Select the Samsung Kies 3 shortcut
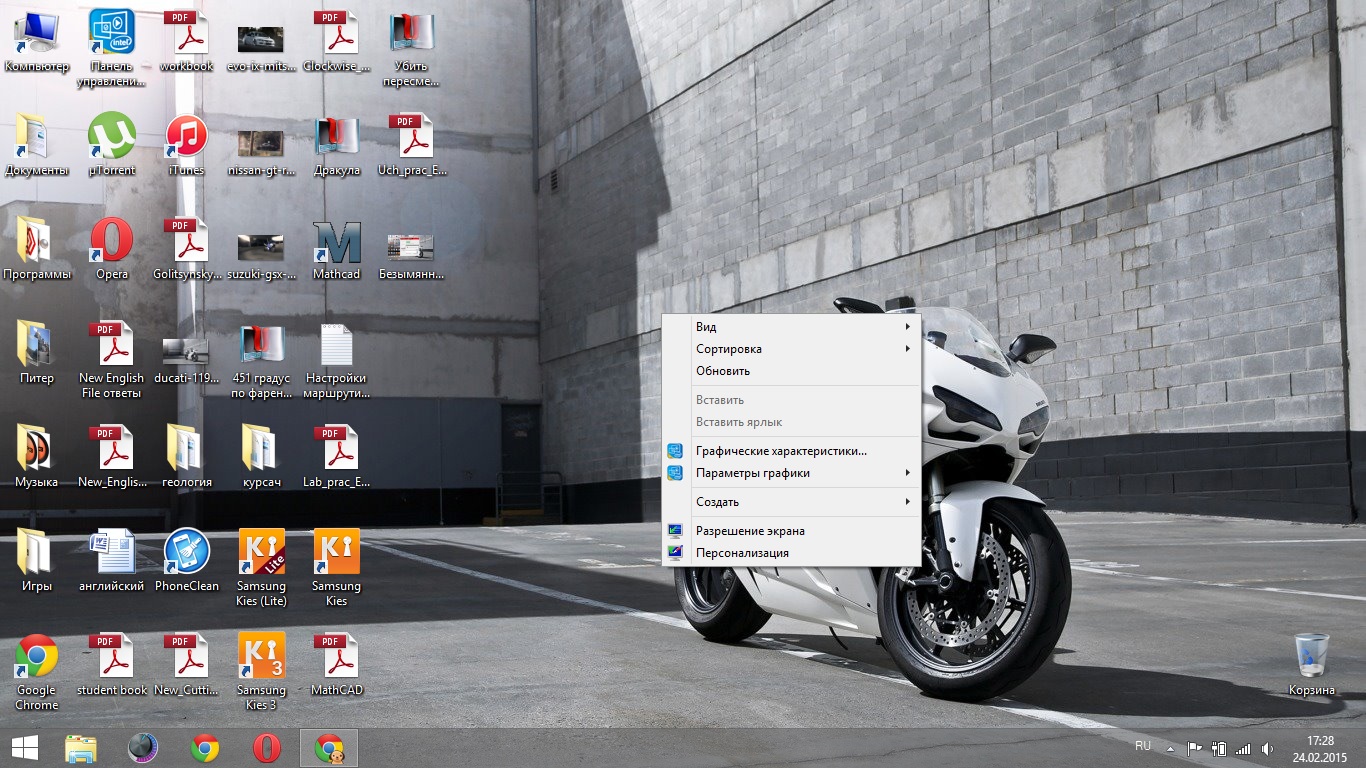 point(261,672)
